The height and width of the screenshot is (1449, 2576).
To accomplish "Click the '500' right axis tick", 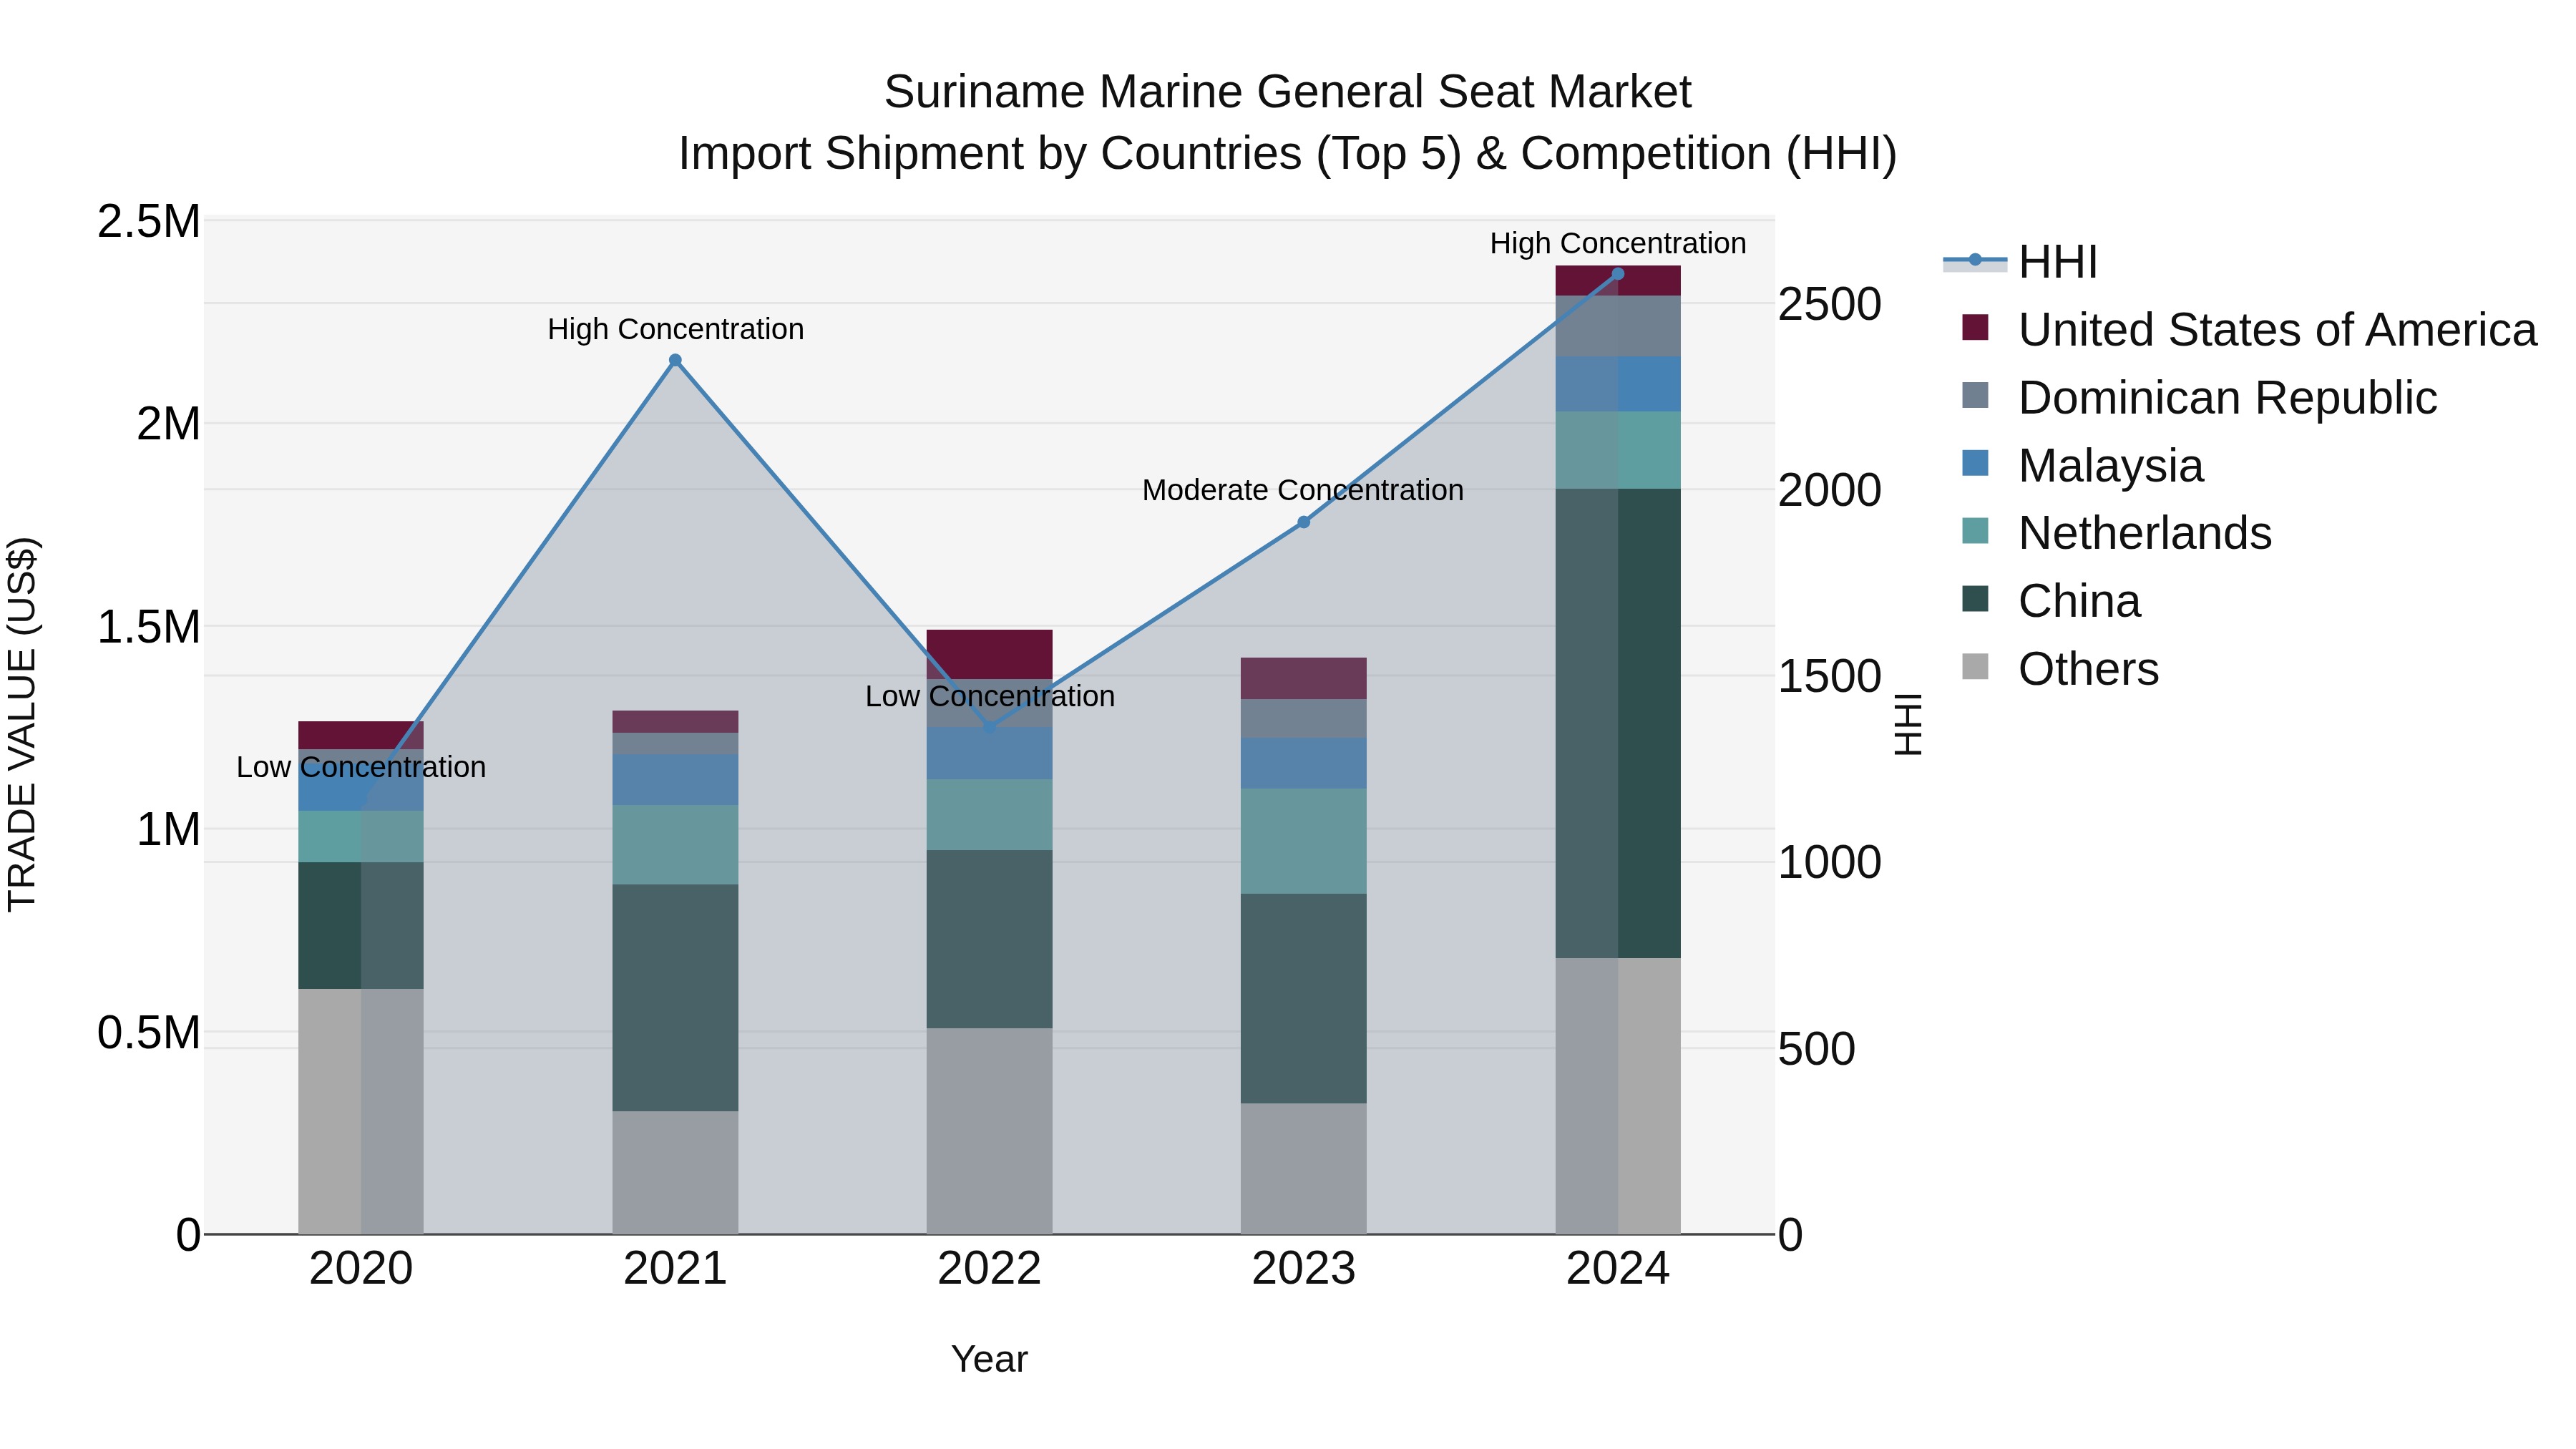I will 1817,1049.
